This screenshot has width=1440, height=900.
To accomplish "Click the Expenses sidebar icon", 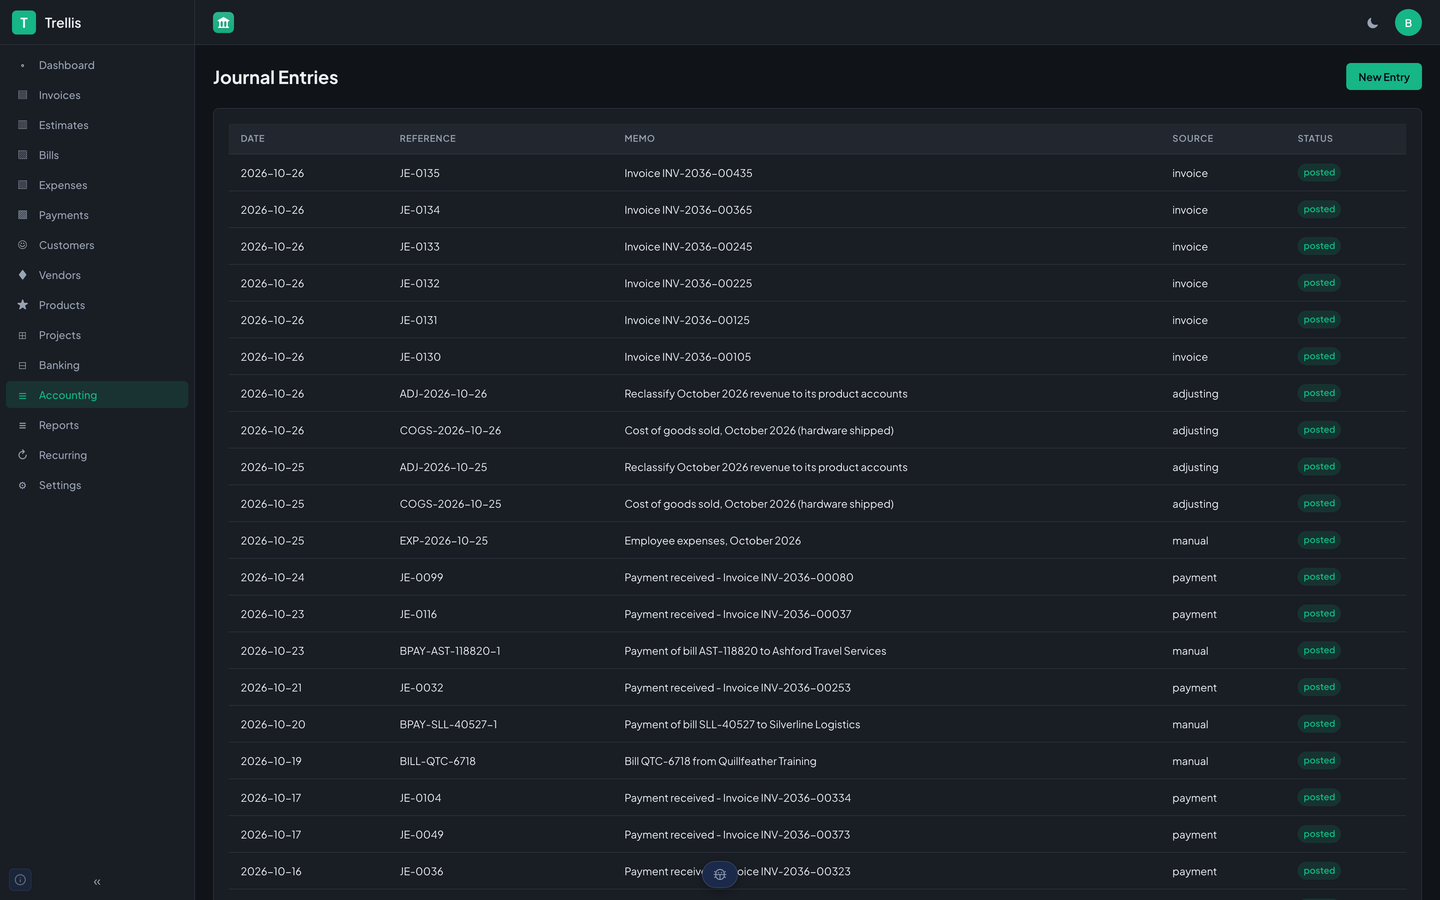I will [x=22, y=185].
